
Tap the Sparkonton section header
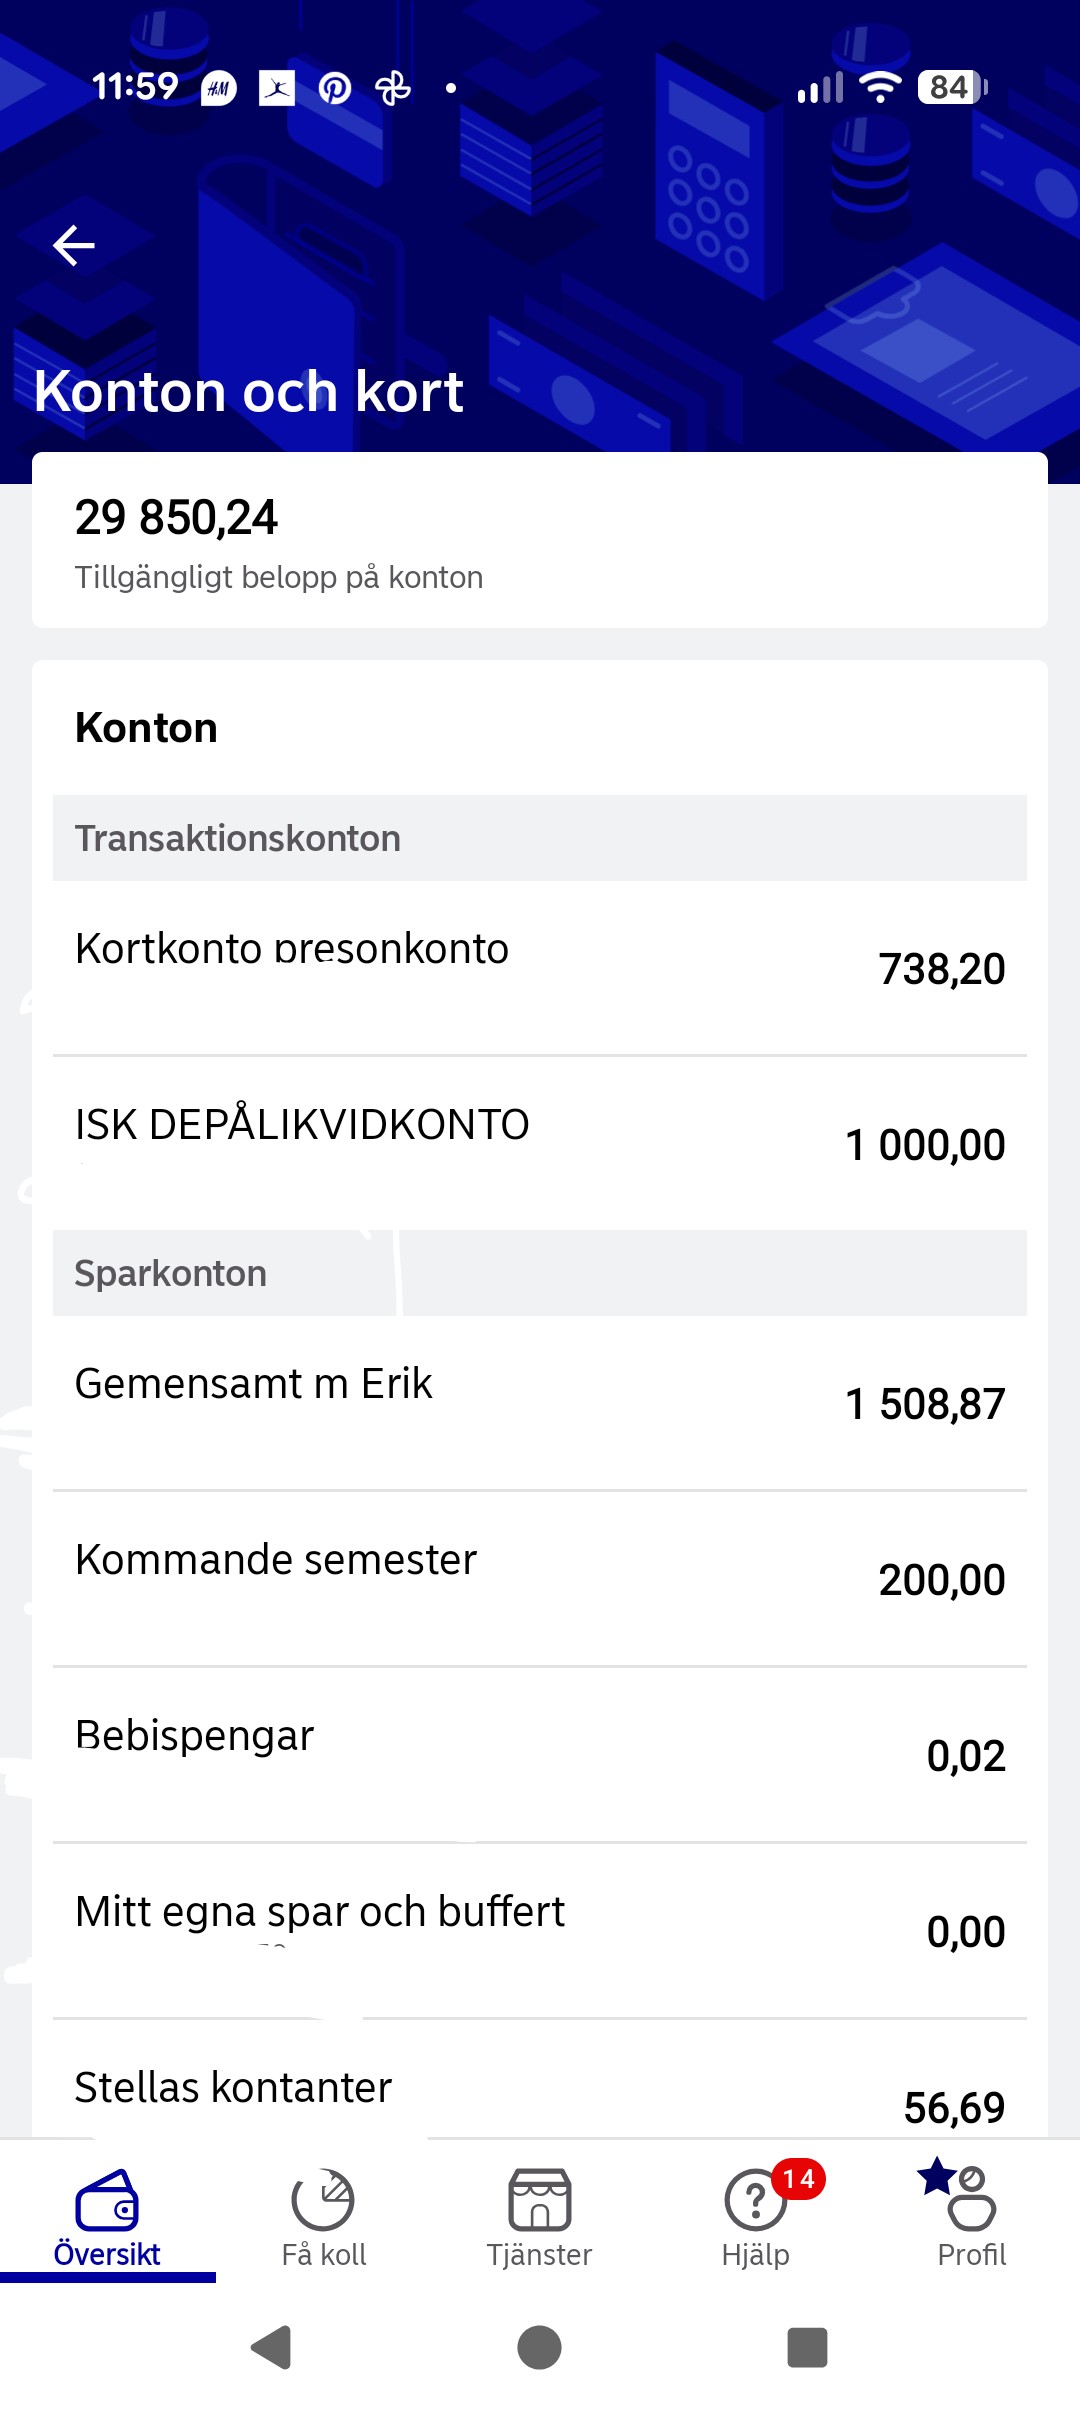[x=540, y=1273]
